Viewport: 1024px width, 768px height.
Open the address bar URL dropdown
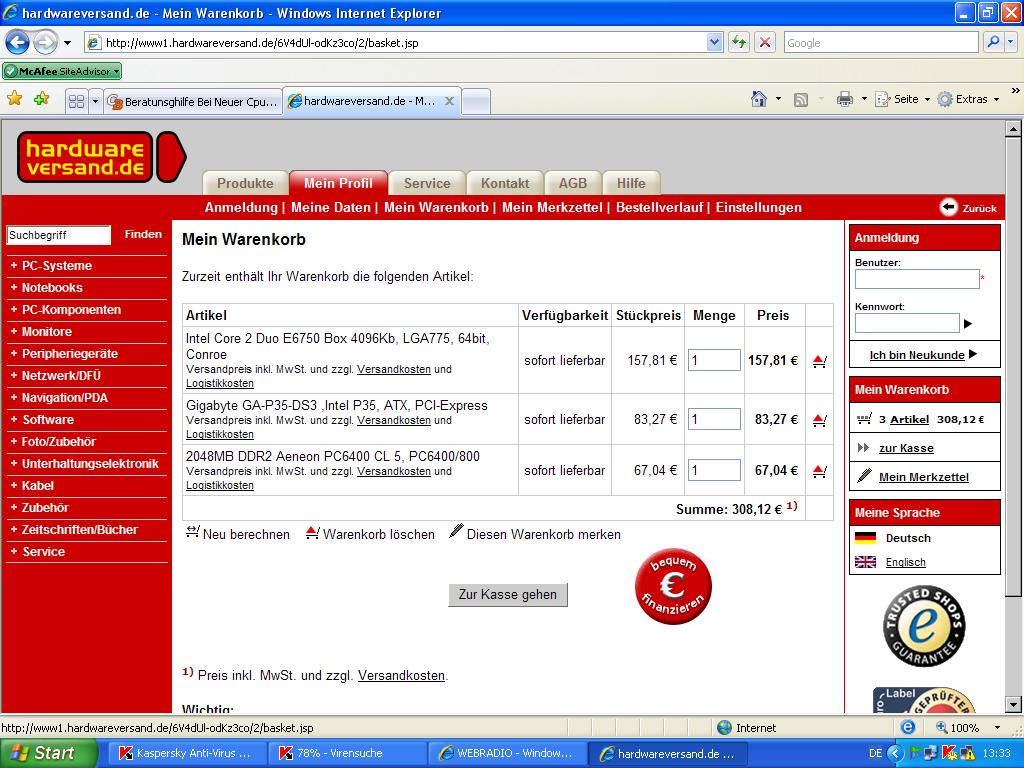point(714,42)
